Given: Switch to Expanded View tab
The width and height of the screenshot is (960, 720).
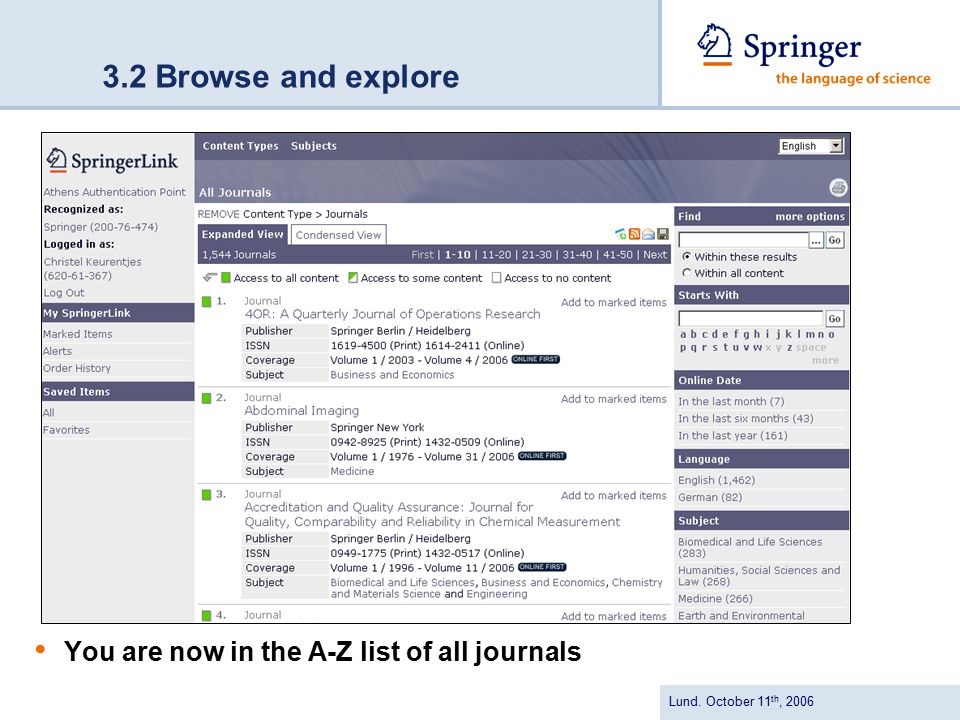Looking at the screenshot, I should [x=242, y=234].
